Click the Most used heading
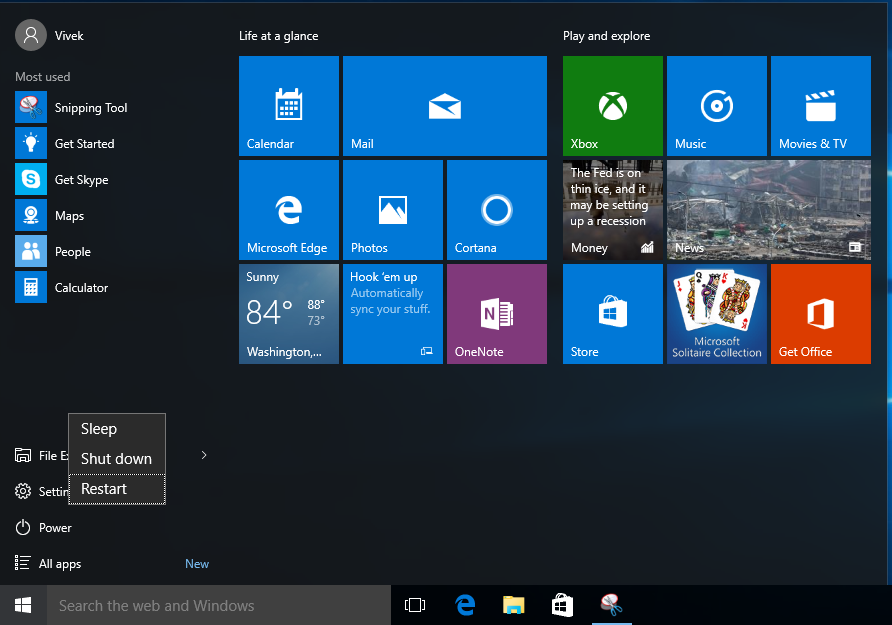The image size is (892, 625). (x=43, y=77)
